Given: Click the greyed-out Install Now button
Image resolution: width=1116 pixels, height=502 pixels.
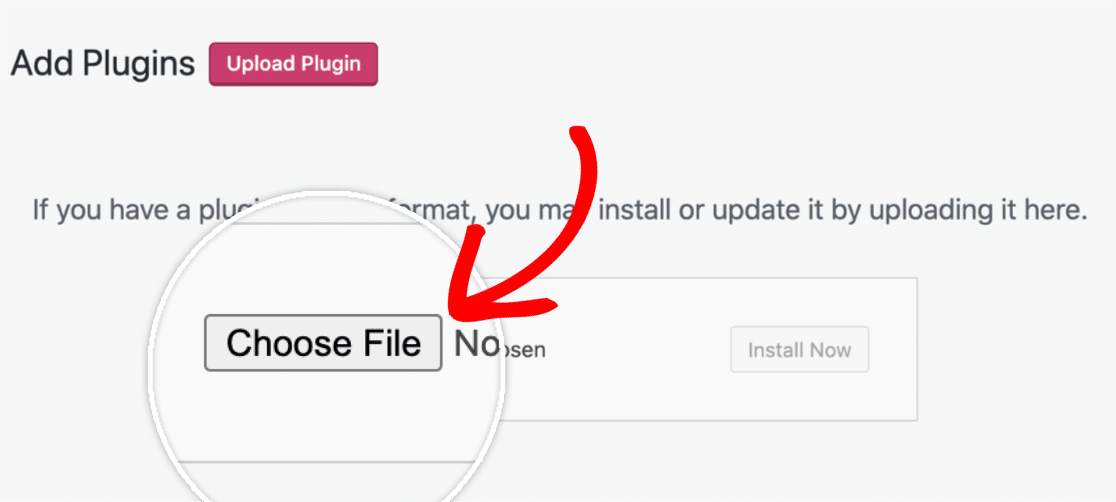Looking at the screenshot, I should pyautogui.click(x=799, y=350).
